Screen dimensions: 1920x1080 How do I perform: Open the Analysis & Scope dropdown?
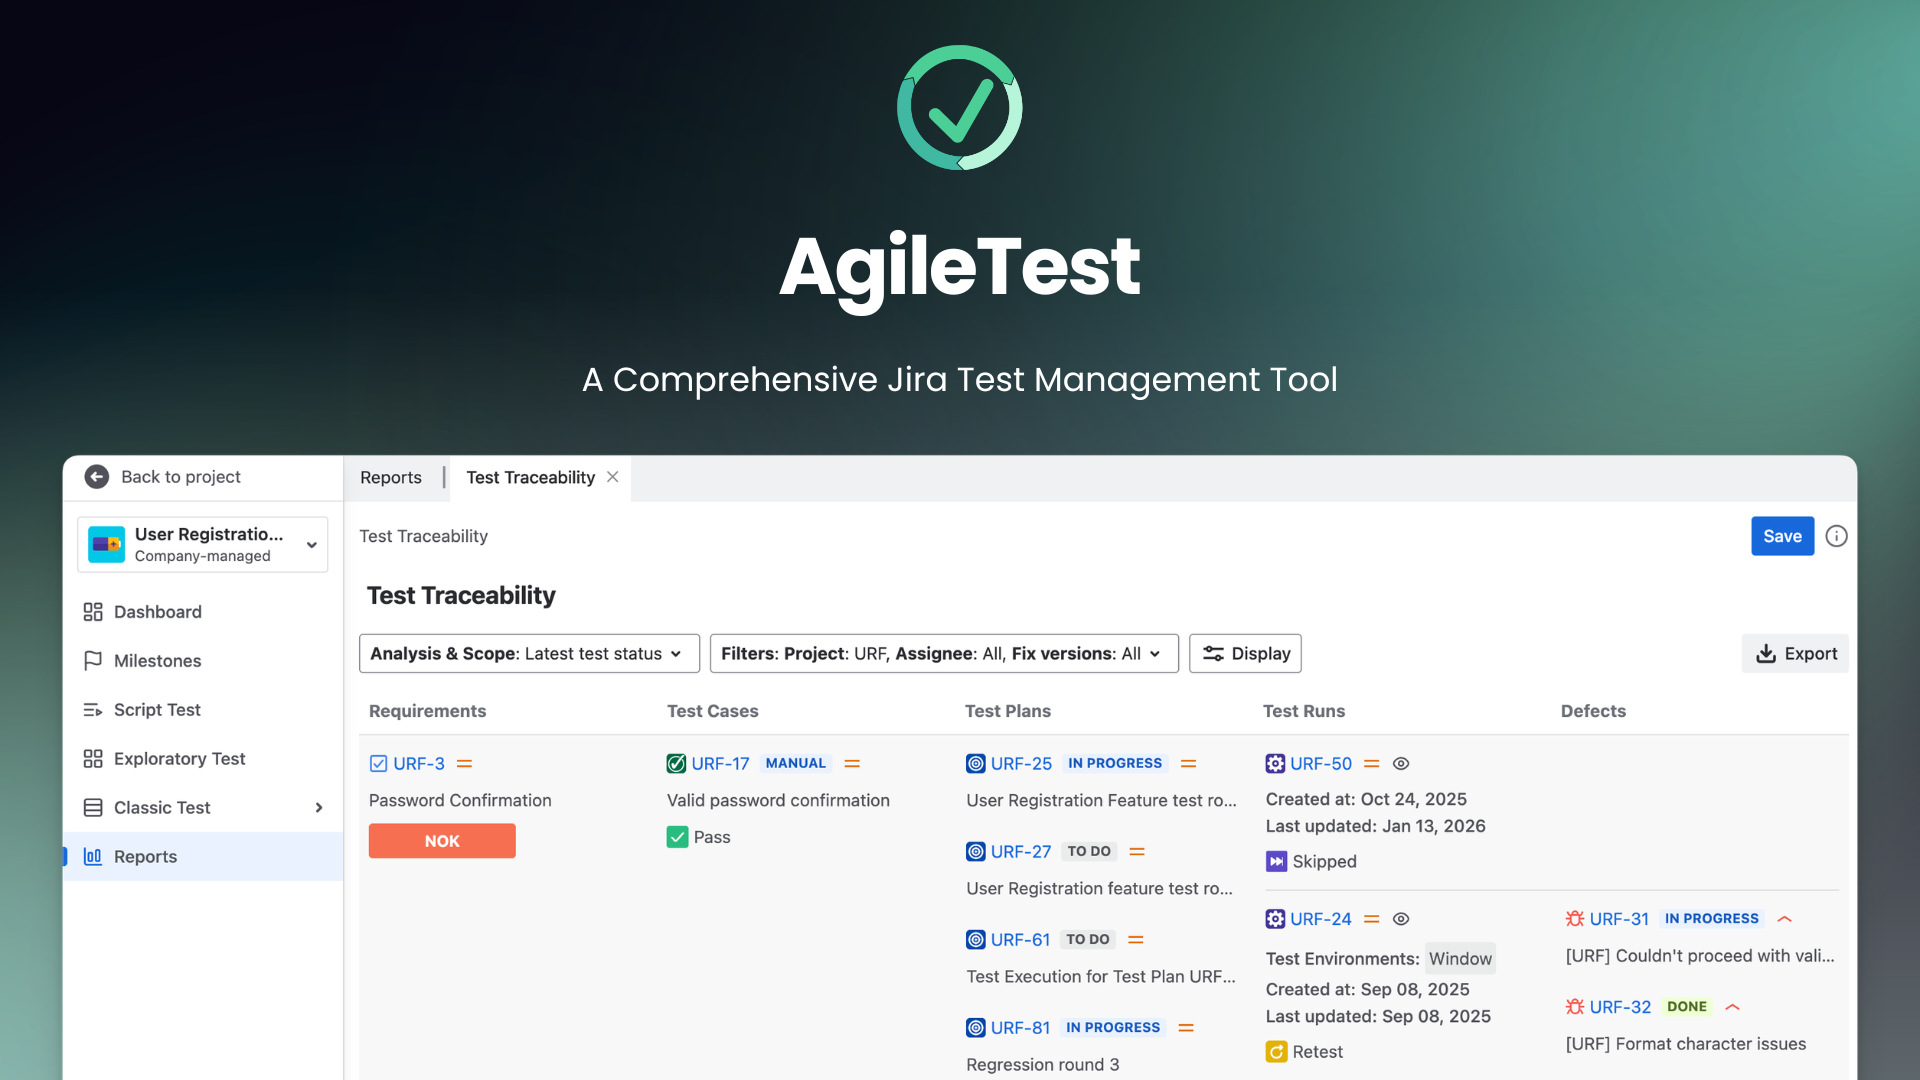528,653
